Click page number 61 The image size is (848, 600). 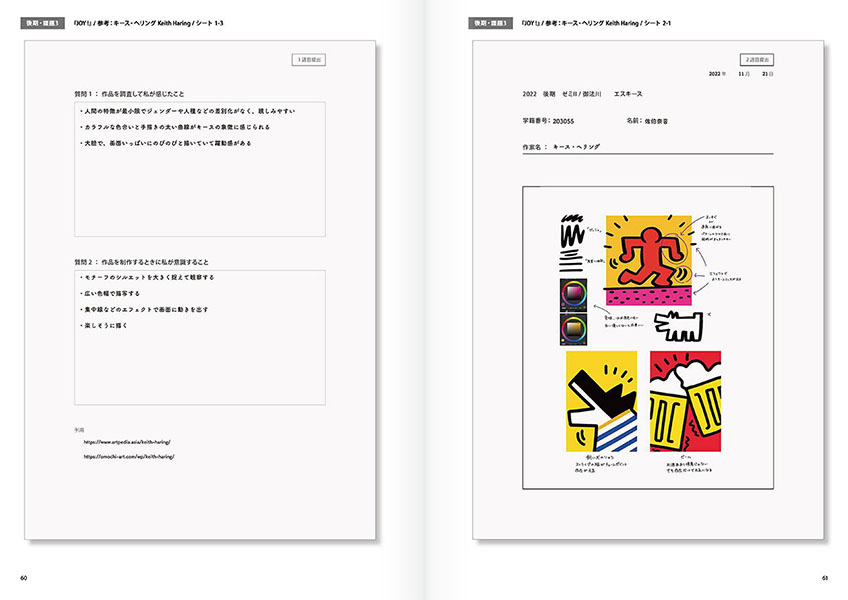[825, 578]
